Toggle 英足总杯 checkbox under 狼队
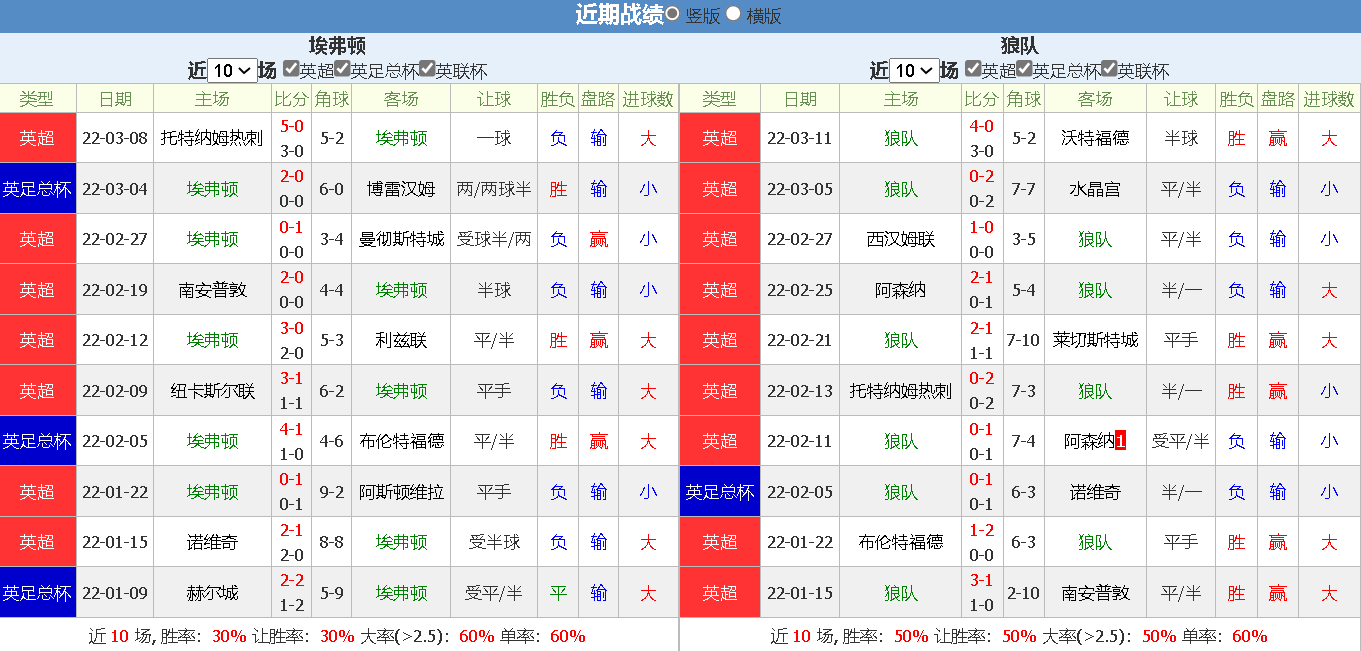 point(1024,69)
